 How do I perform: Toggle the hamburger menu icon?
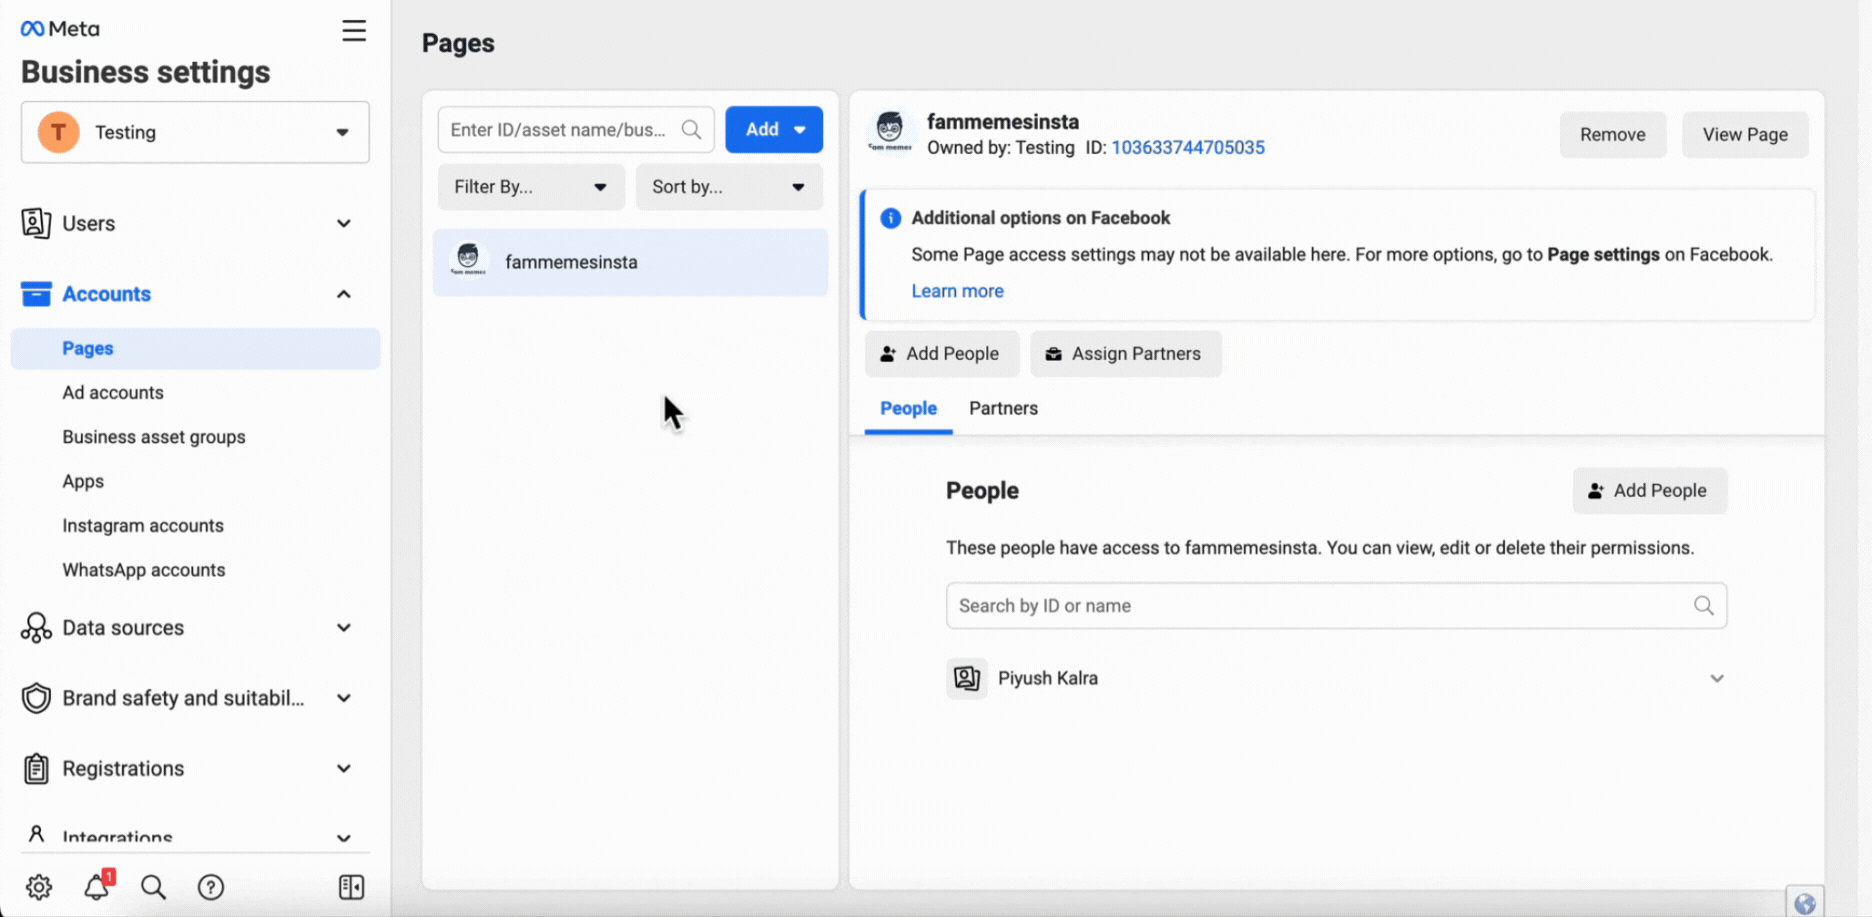354,30
